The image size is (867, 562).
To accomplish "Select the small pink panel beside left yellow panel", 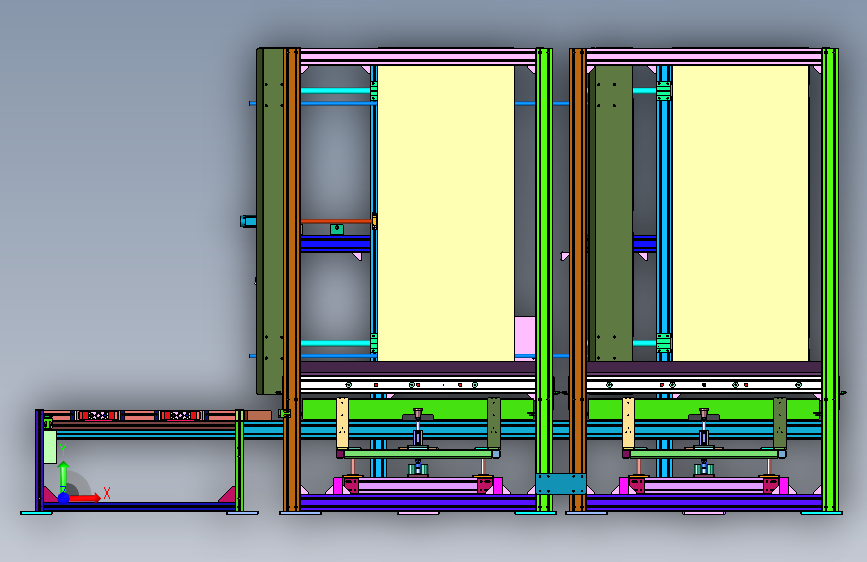I will point(525,339).
